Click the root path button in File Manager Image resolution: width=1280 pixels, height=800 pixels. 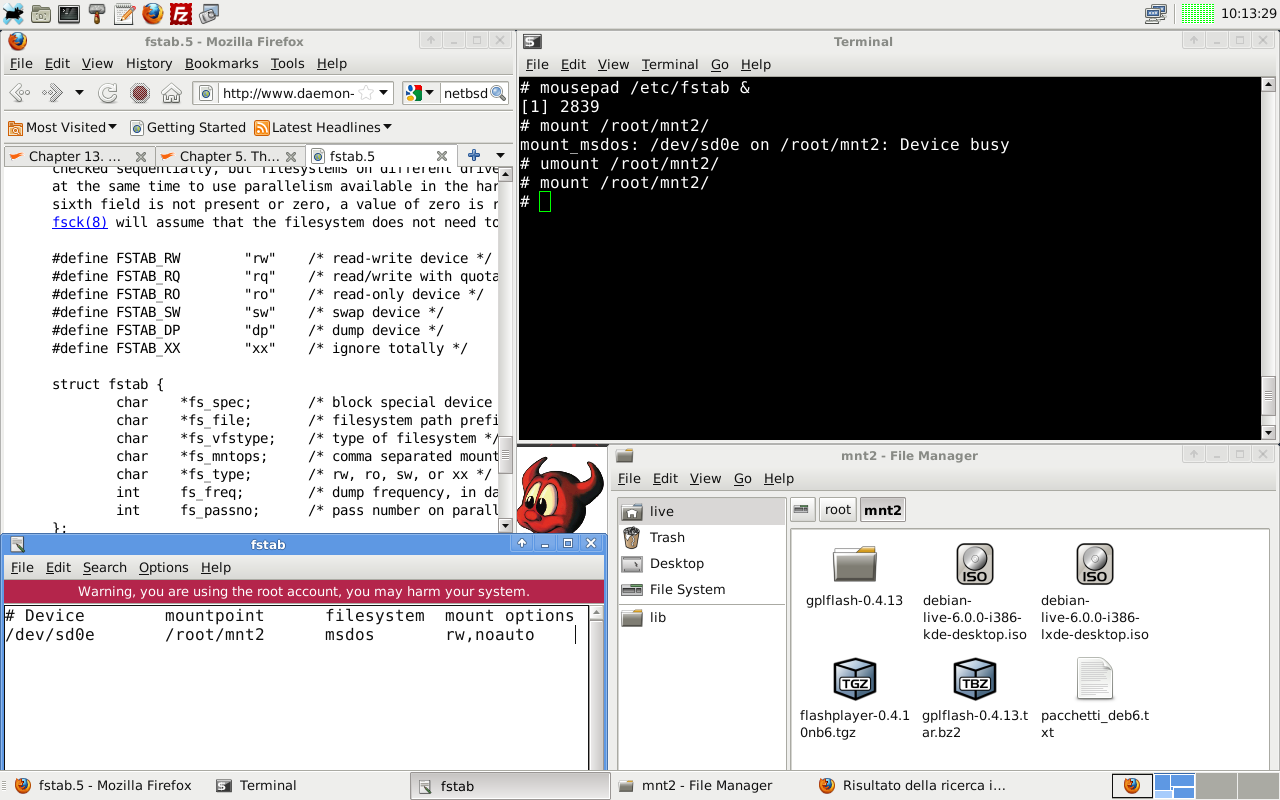point(837,510)
